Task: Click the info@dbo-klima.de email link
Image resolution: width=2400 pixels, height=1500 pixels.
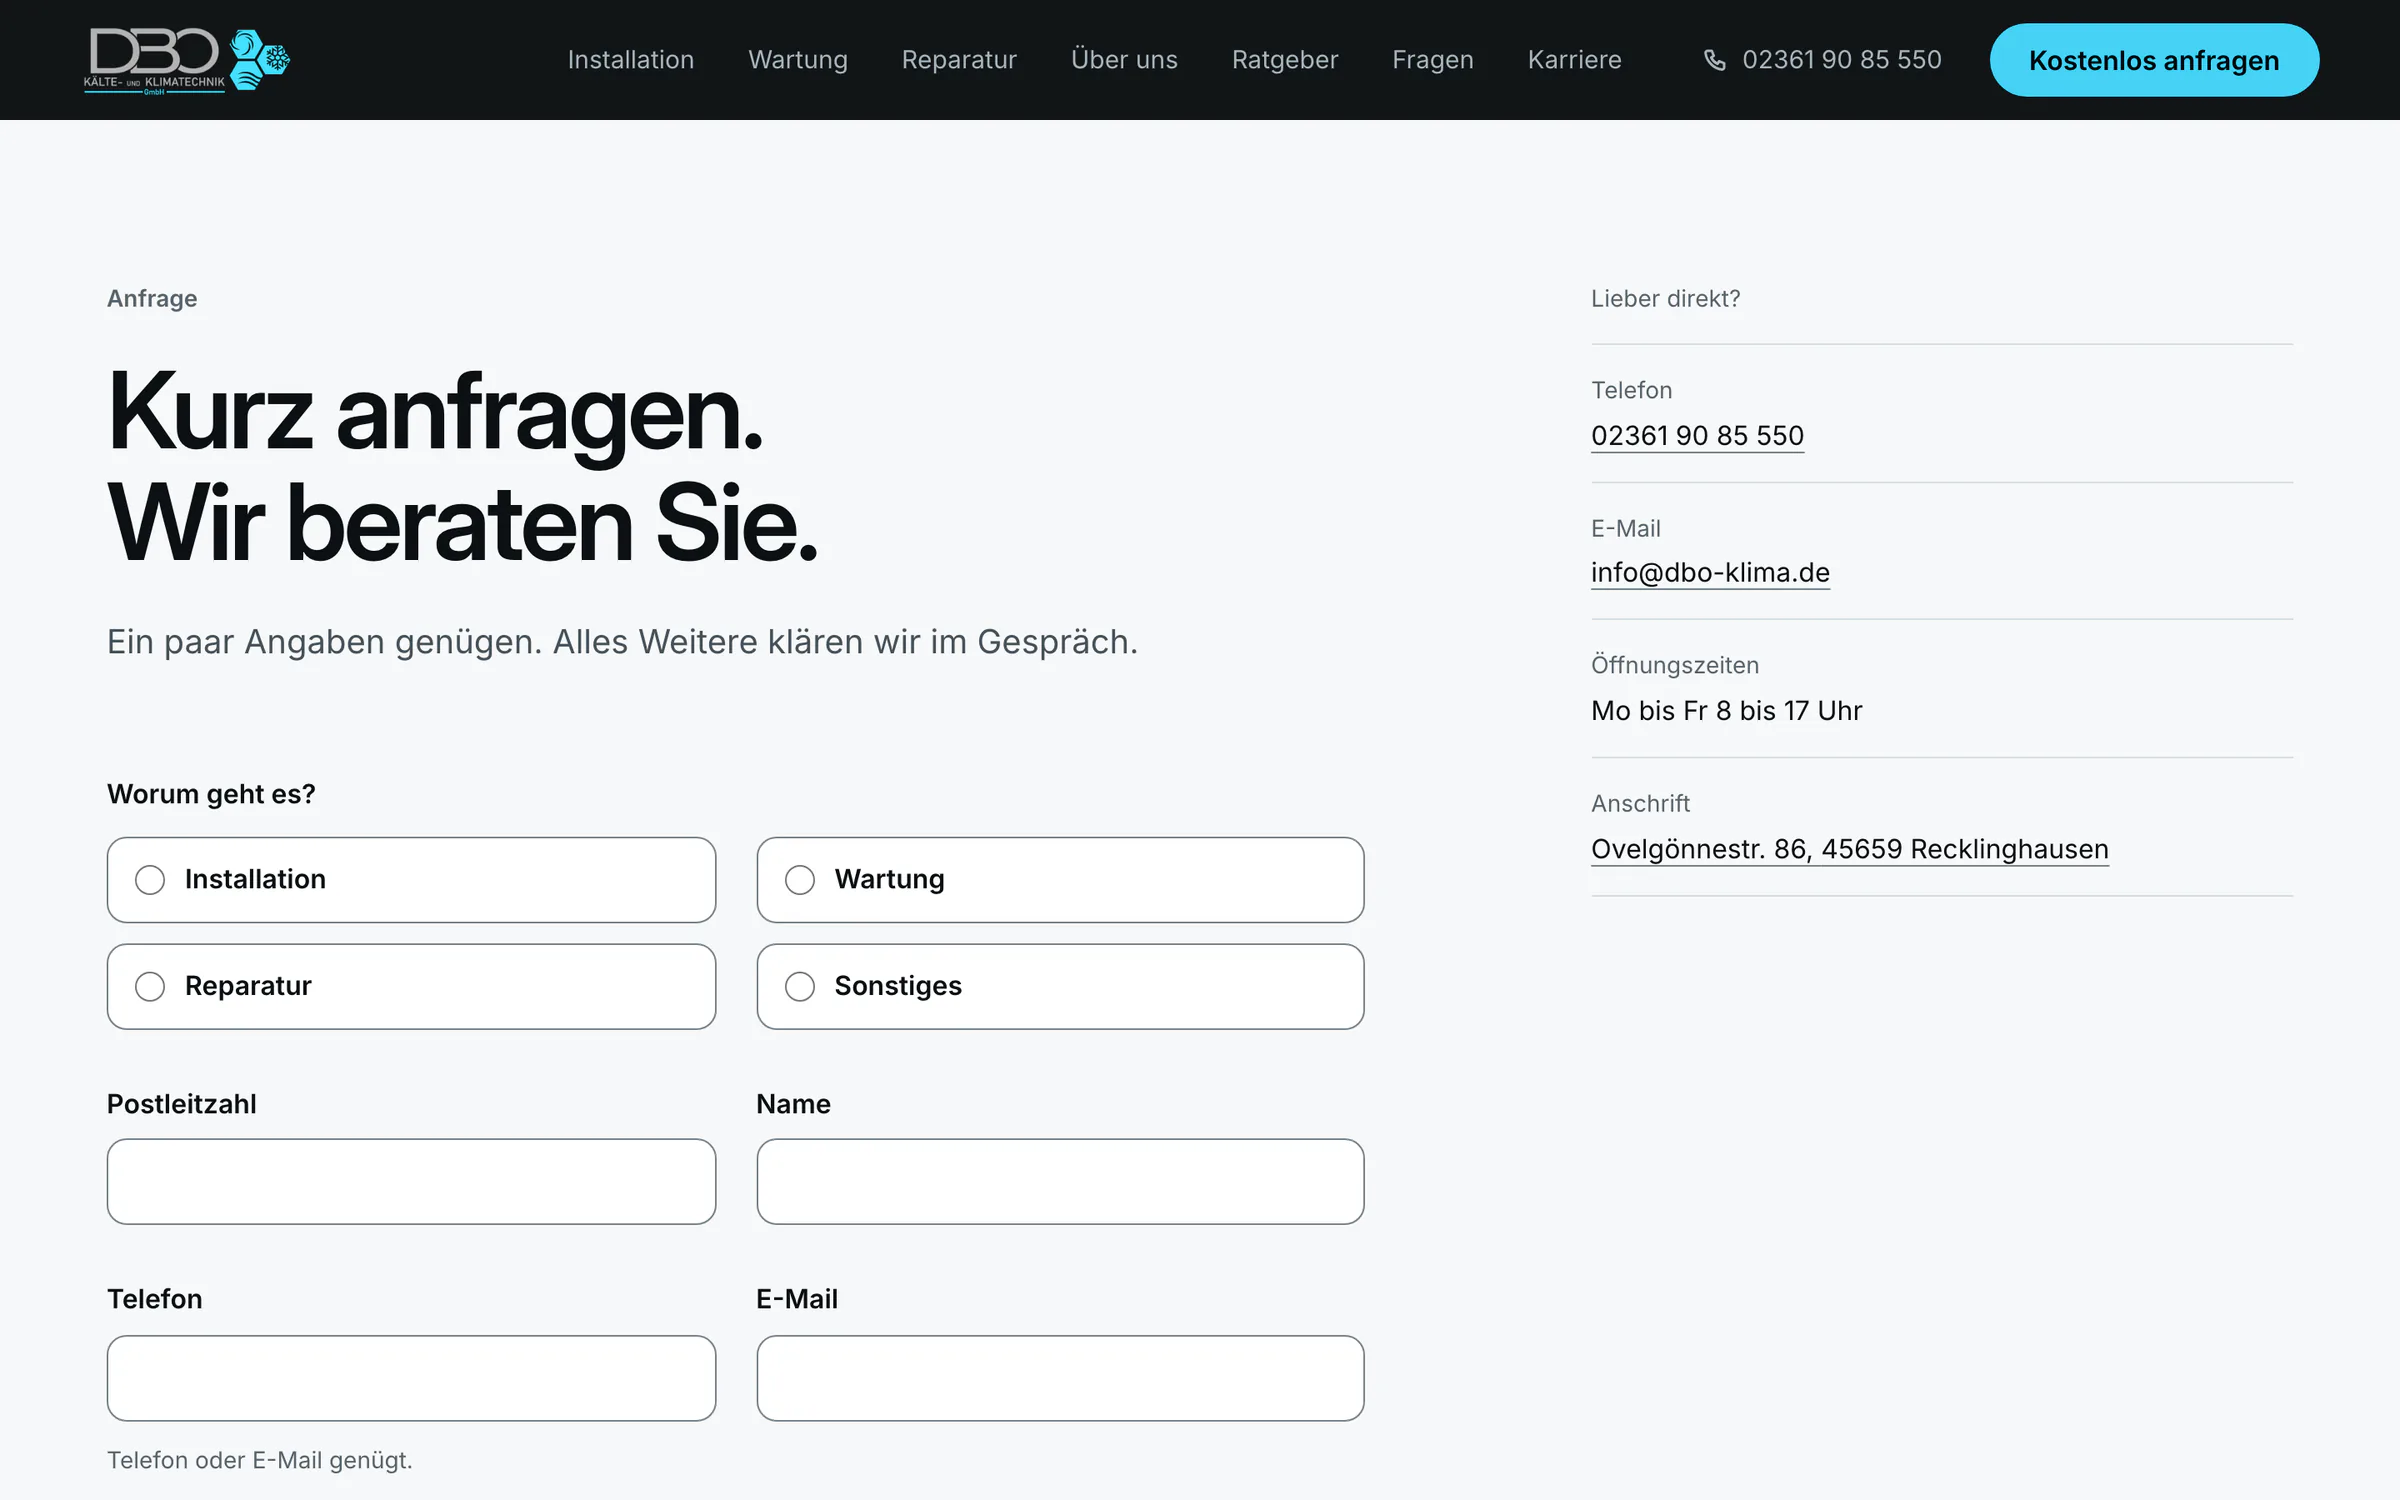Action: tap(1710, 573)
